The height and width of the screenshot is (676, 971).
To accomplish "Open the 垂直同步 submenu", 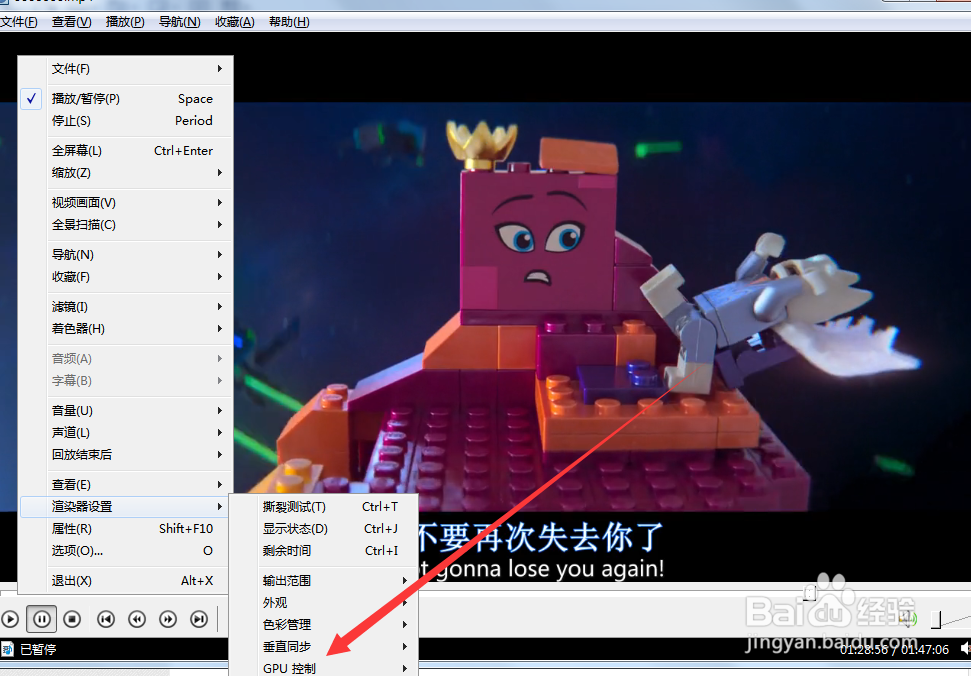I will tap(288, 646).
